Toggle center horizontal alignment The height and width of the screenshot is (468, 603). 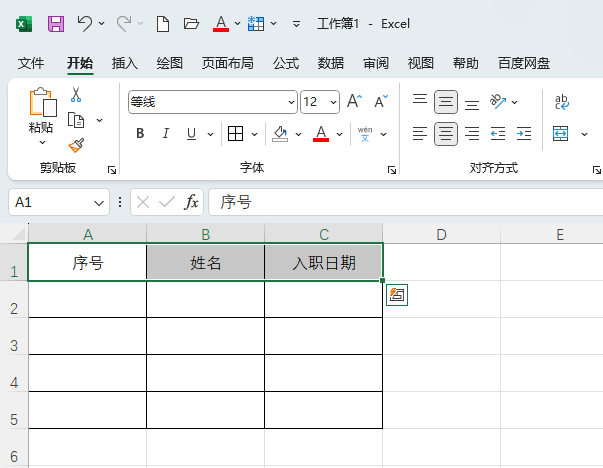(x=446, y=134)
